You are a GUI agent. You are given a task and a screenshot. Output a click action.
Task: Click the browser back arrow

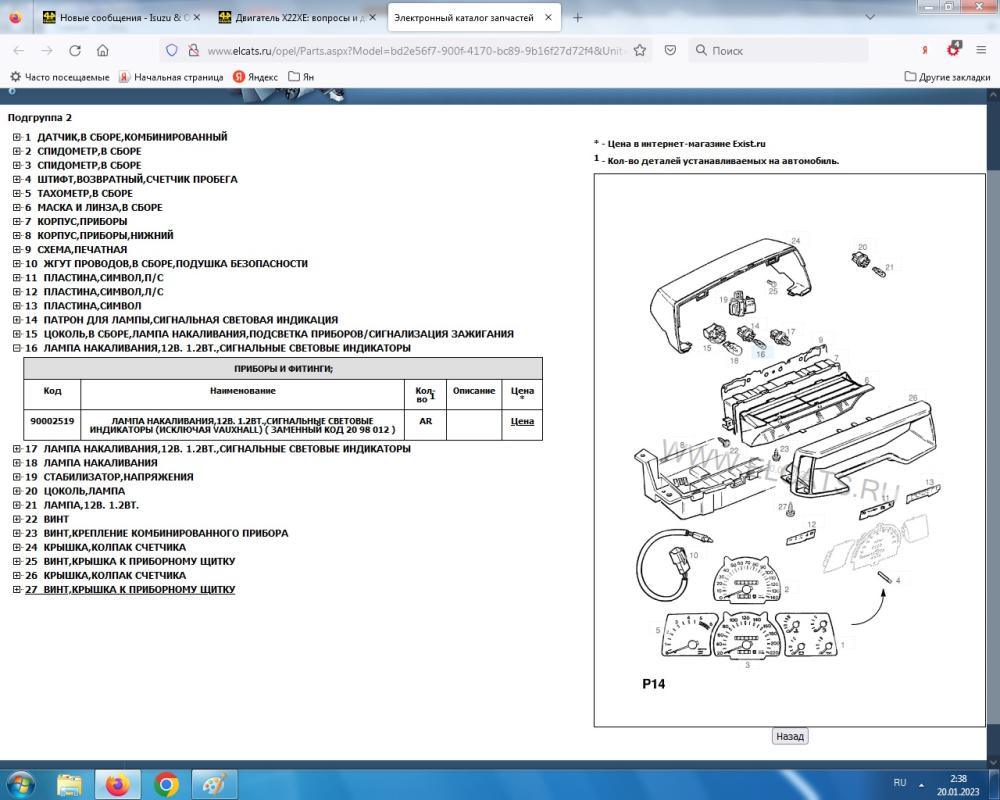[x=18, y=50]
